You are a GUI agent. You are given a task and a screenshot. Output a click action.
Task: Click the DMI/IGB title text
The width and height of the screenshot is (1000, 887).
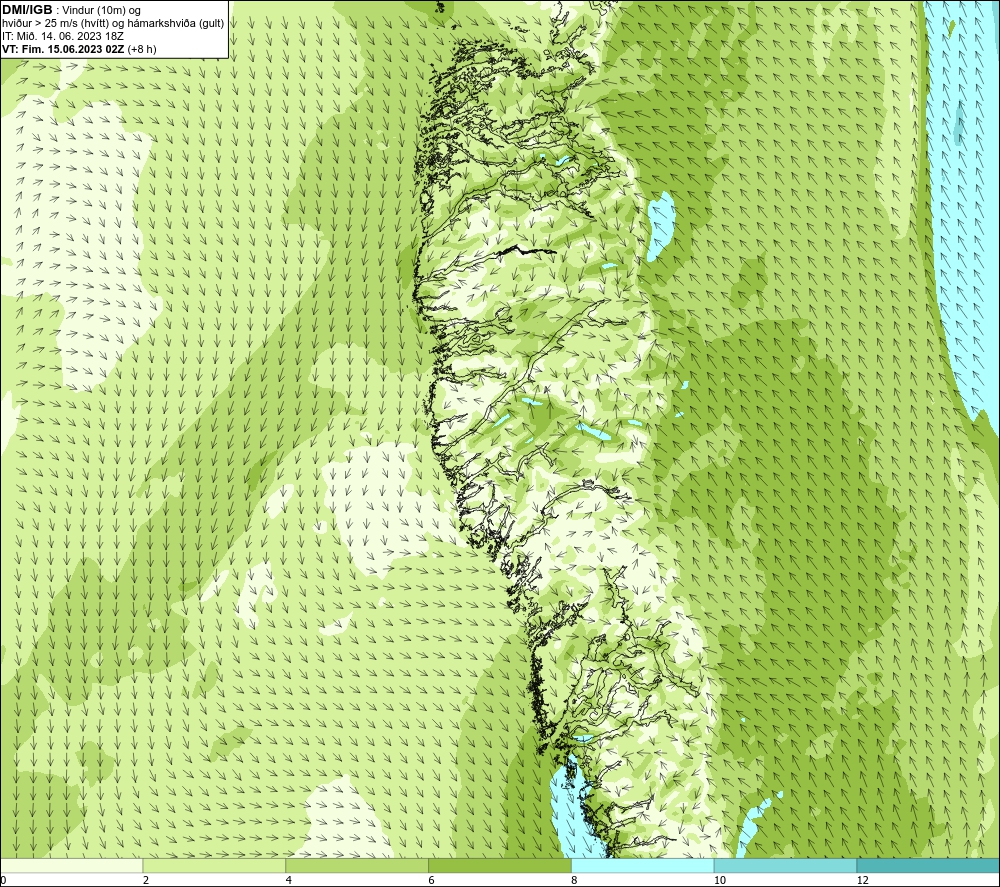[x=27, y=10]
